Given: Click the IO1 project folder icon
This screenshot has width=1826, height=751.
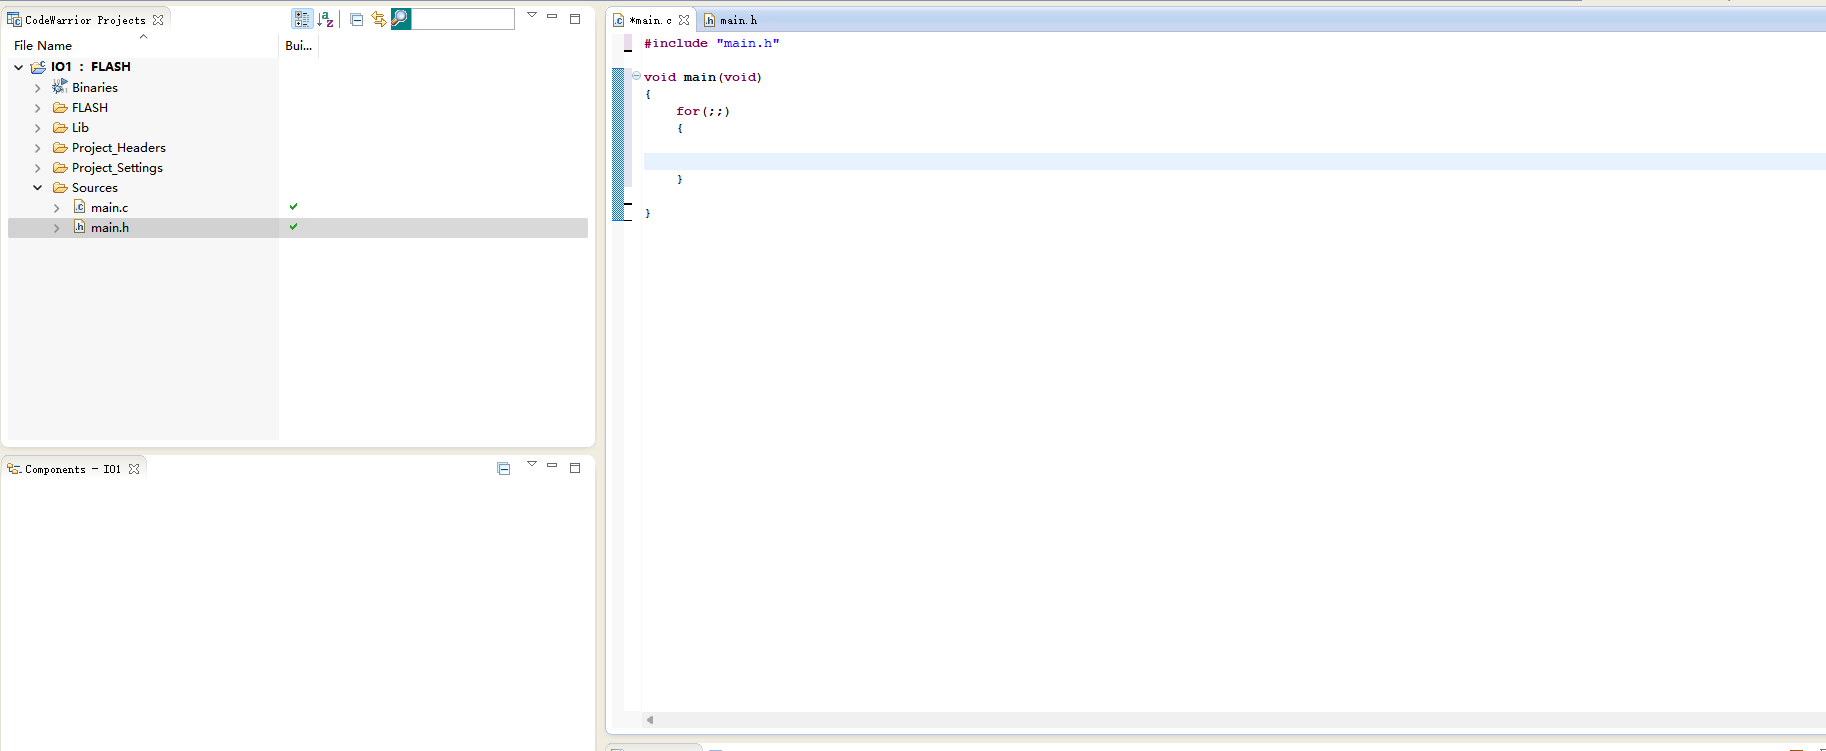Looking at the screenshot, I should (x=38, y=67).
